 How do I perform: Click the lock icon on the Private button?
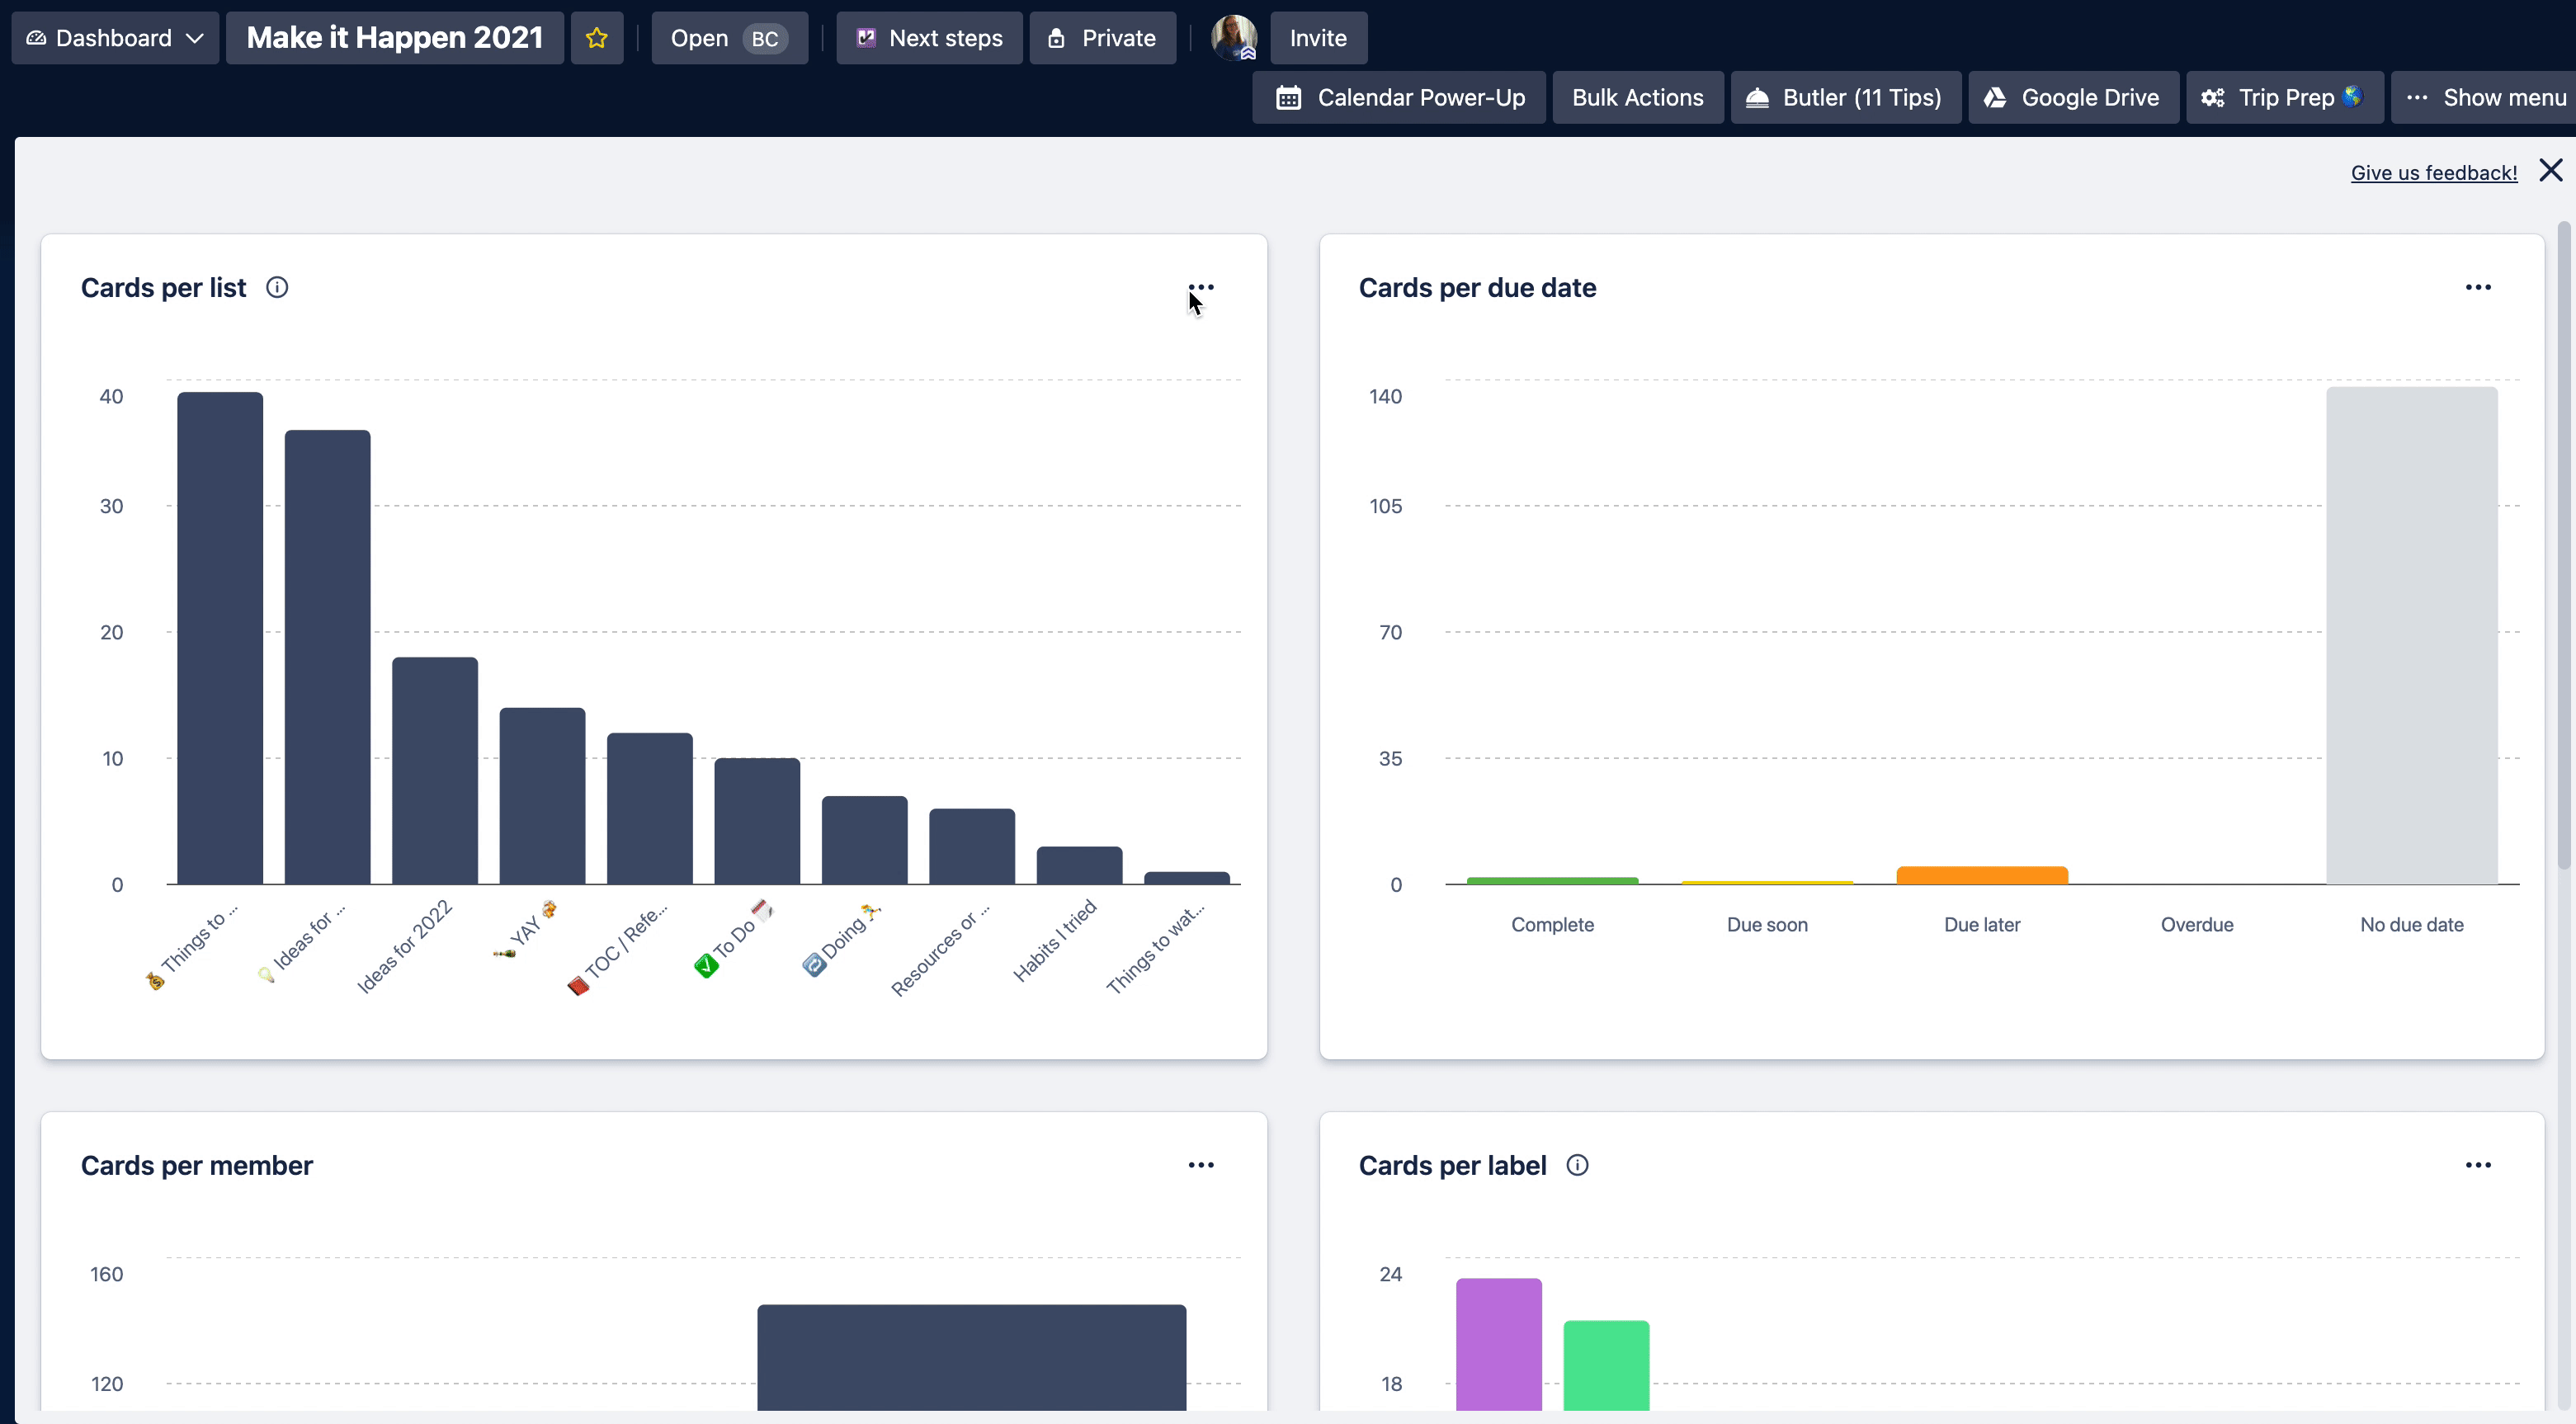click(x=1056, y=38)
